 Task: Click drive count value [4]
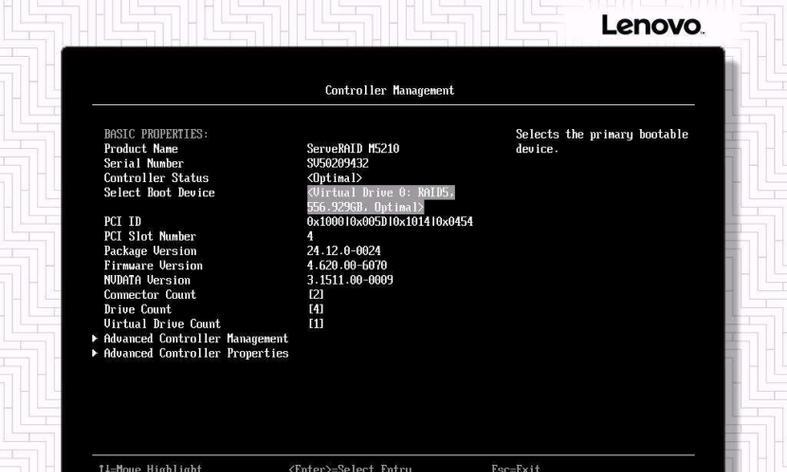[x=316, y=309]
